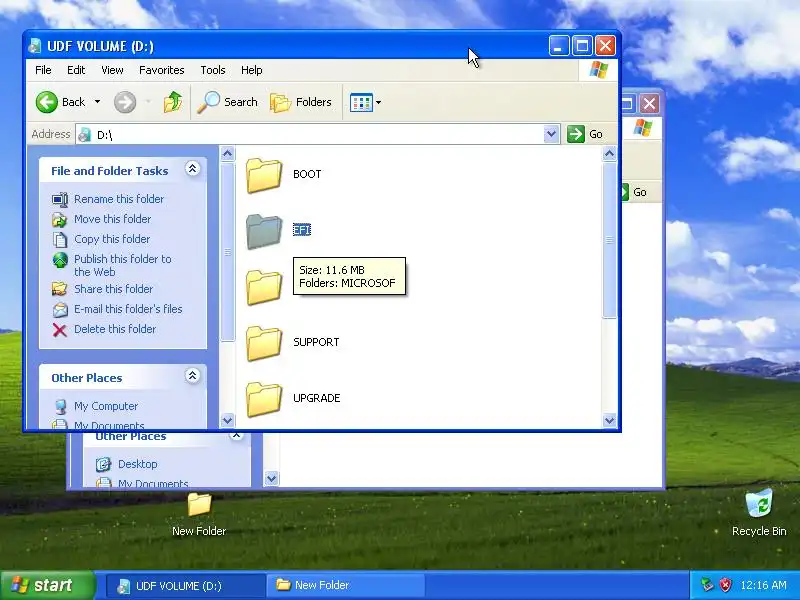Open the Back history dropdown arrow
Image resolution: width=800 pixels, height=600 pixels.
(x=97, y=102)
